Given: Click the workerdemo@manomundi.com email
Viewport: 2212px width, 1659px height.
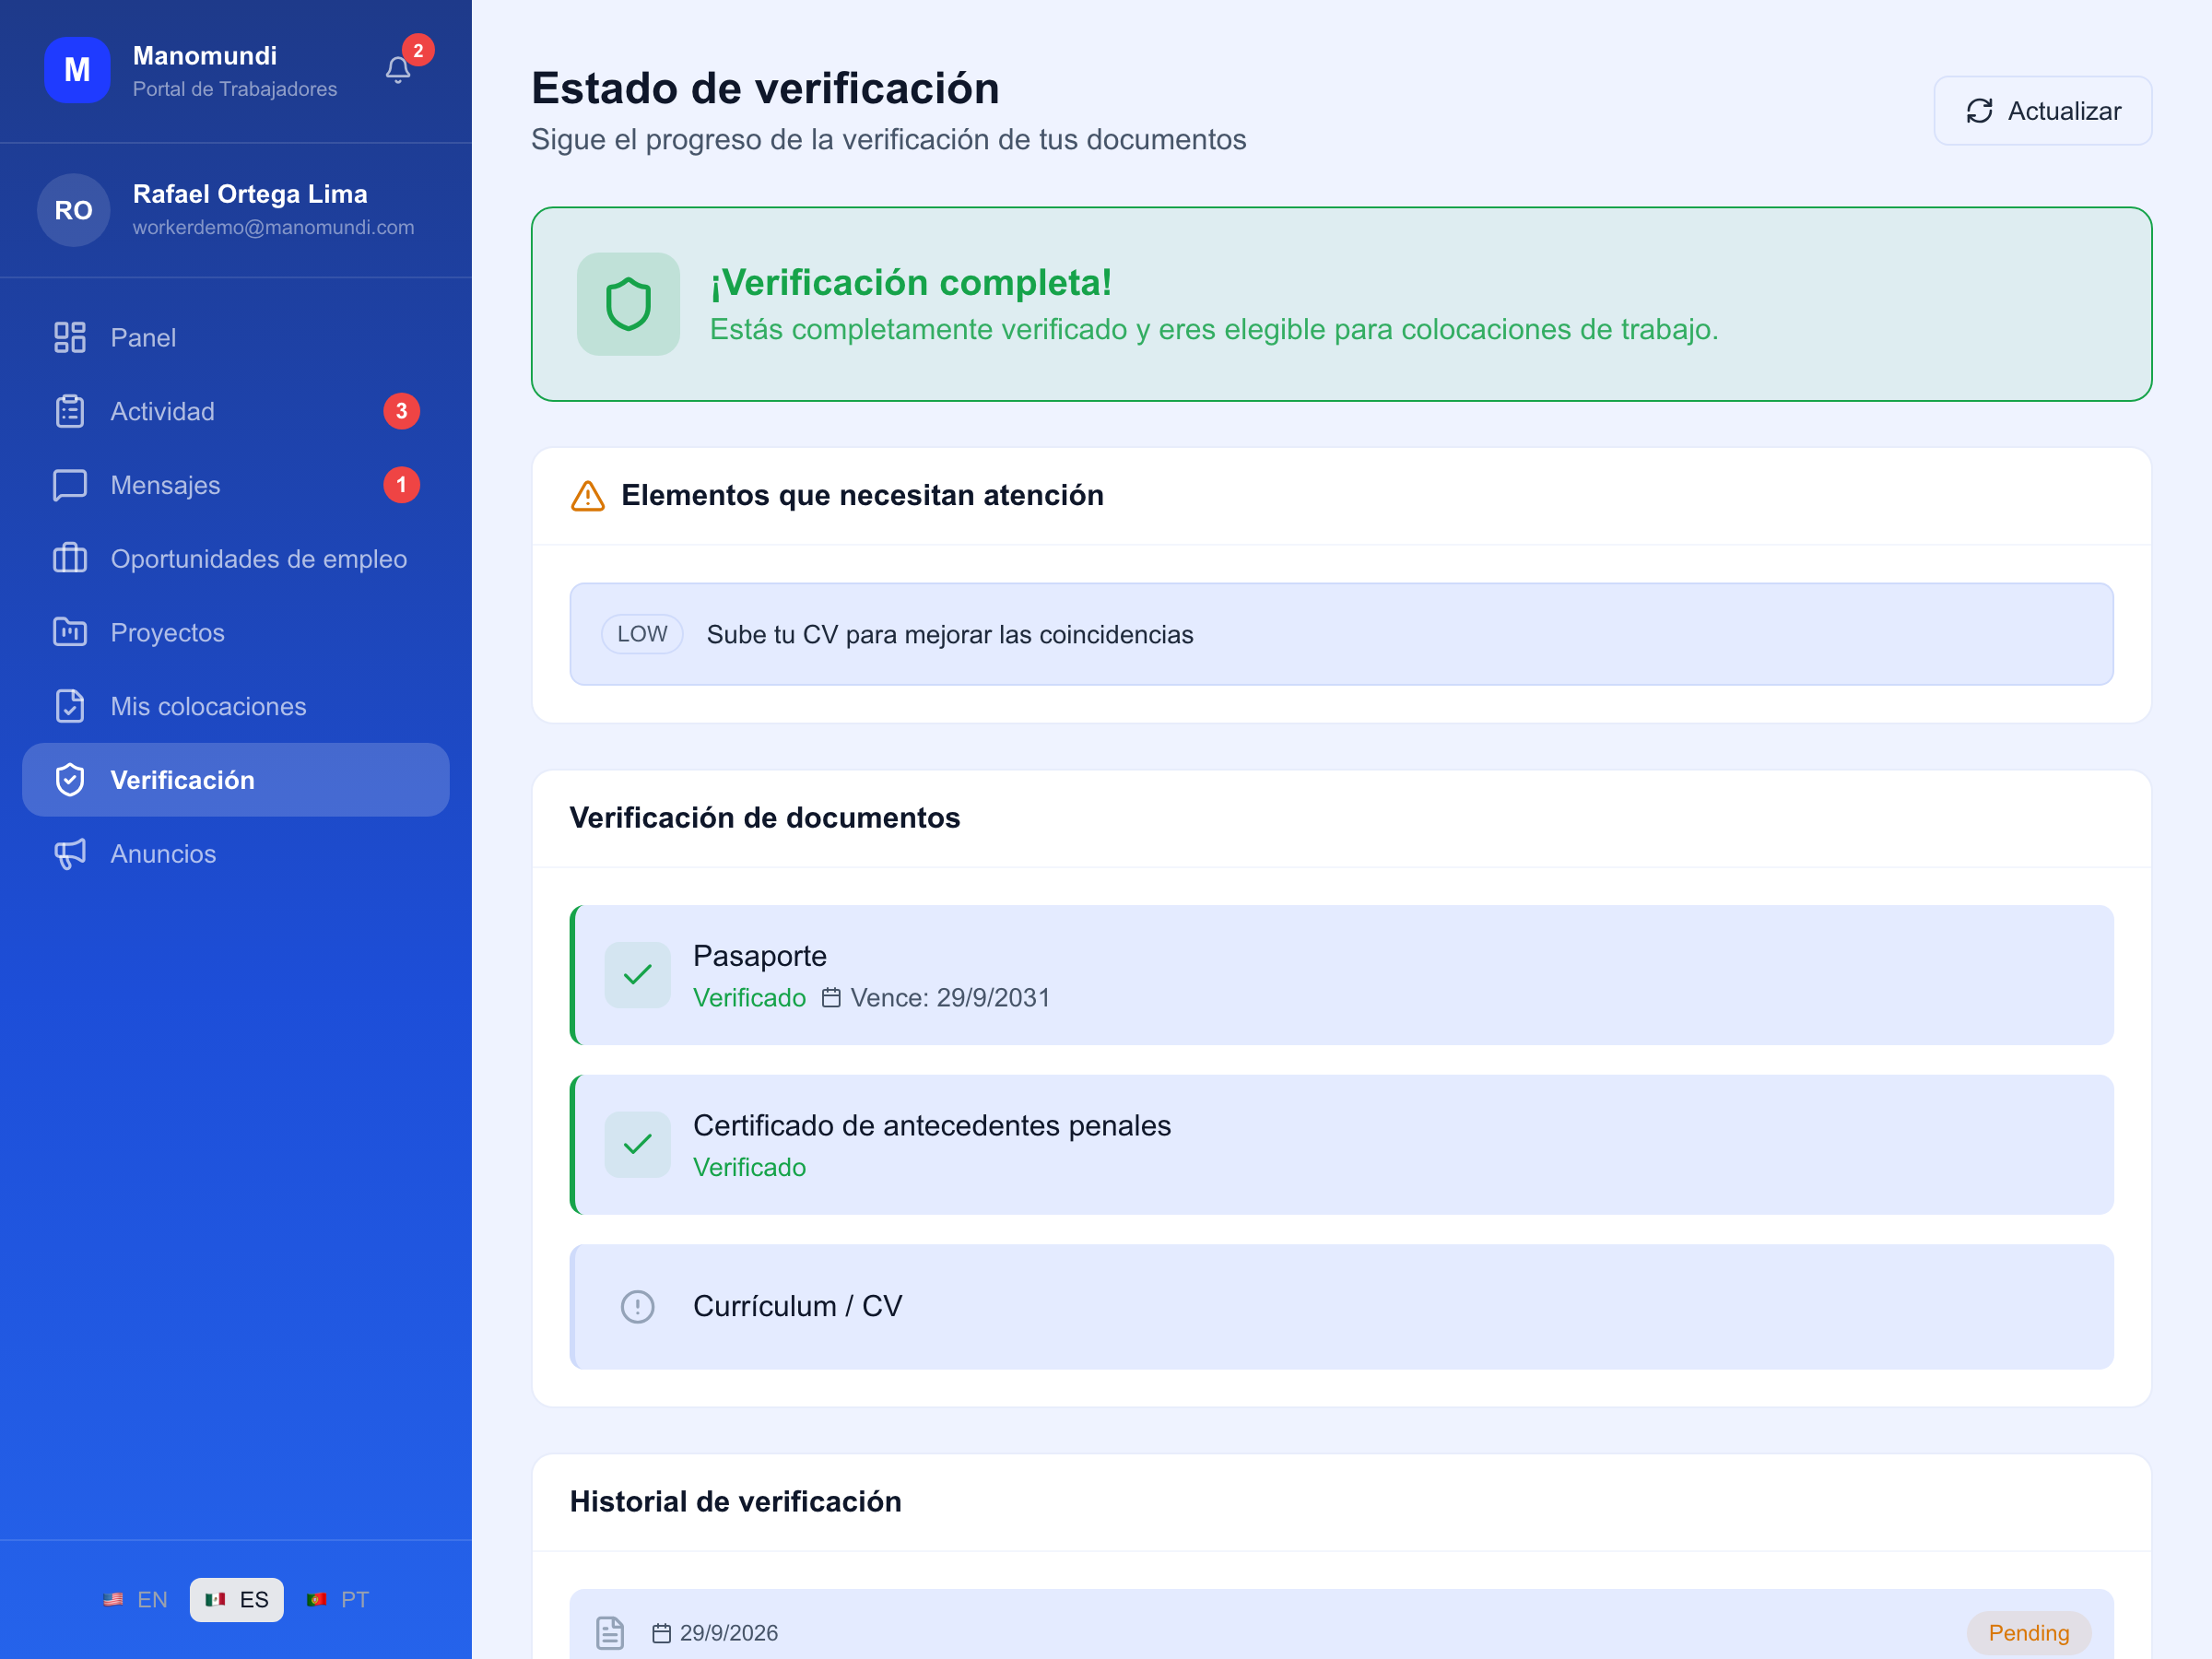Looking at the screenshot, I should coord(274,228).
